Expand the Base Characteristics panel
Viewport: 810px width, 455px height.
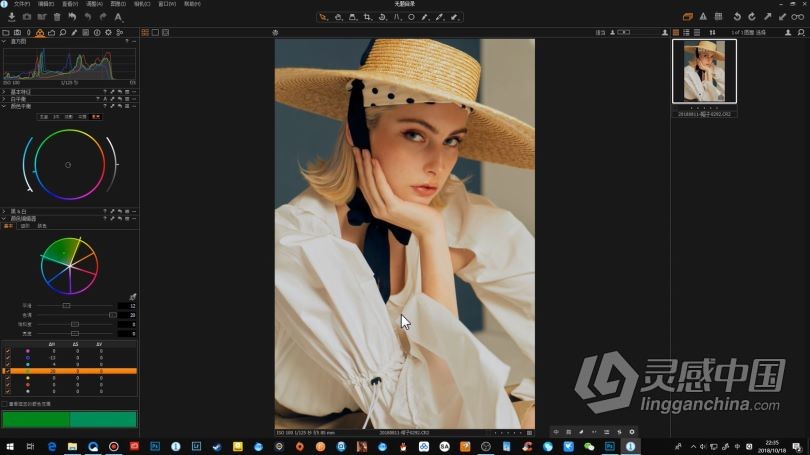pos(5,91)
